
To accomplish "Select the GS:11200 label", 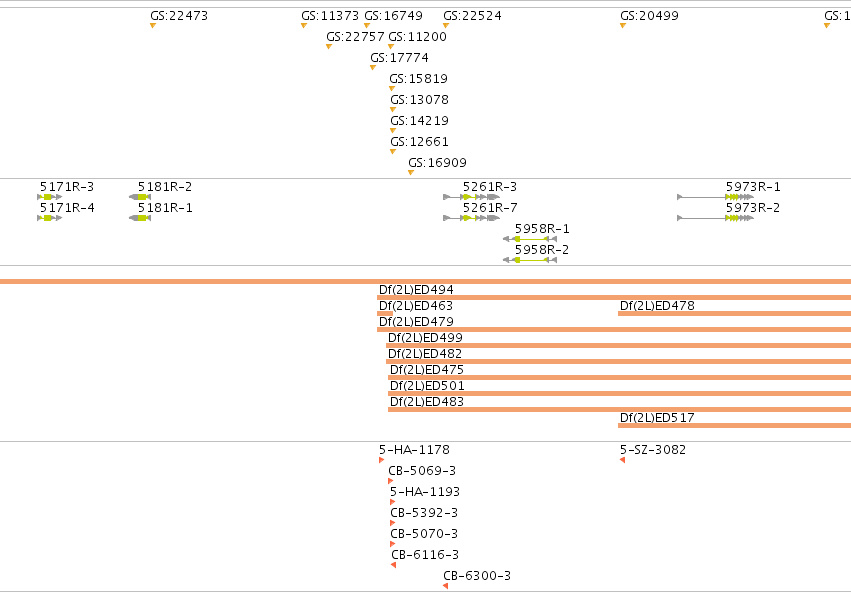I will point(417,37).
